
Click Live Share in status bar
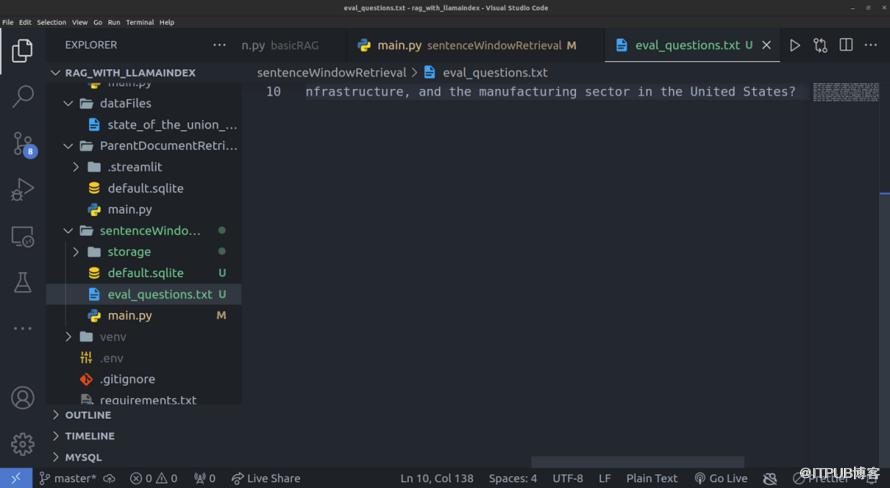tap(265, 478)
